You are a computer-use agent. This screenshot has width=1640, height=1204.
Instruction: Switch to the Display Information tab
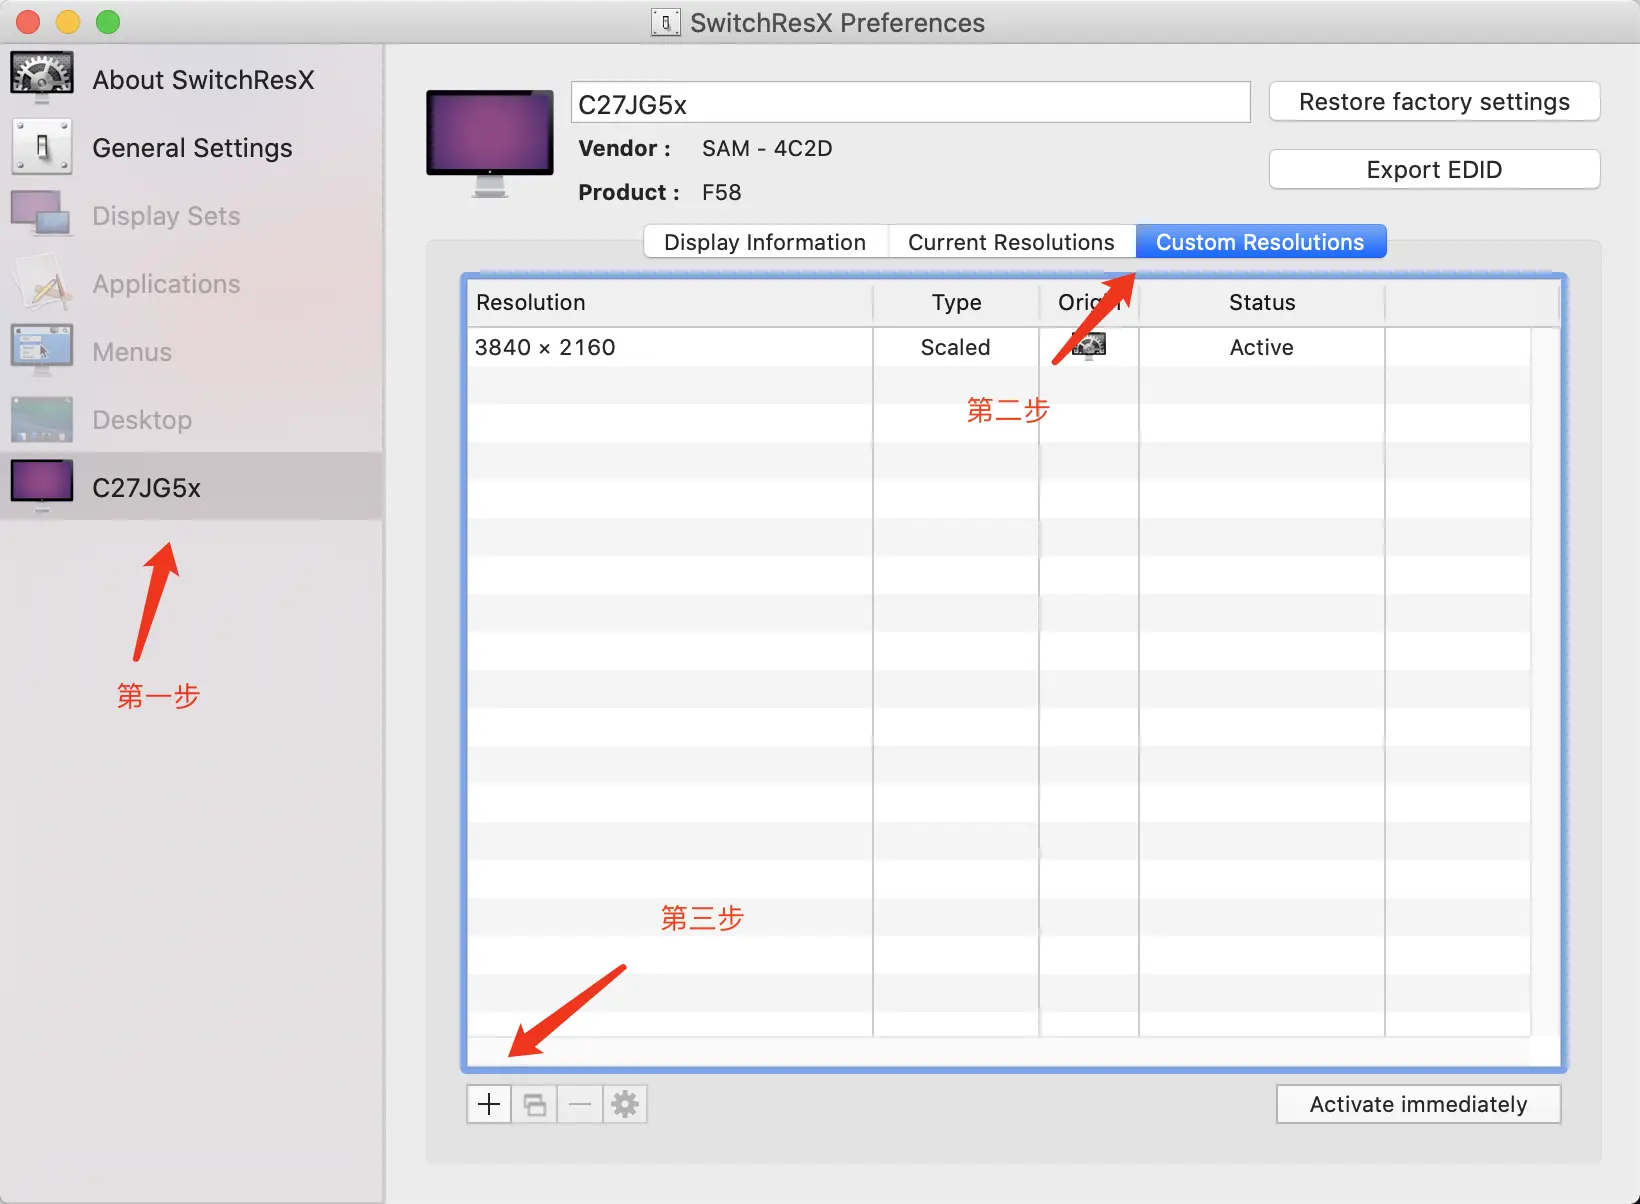(x=765, y=242)
